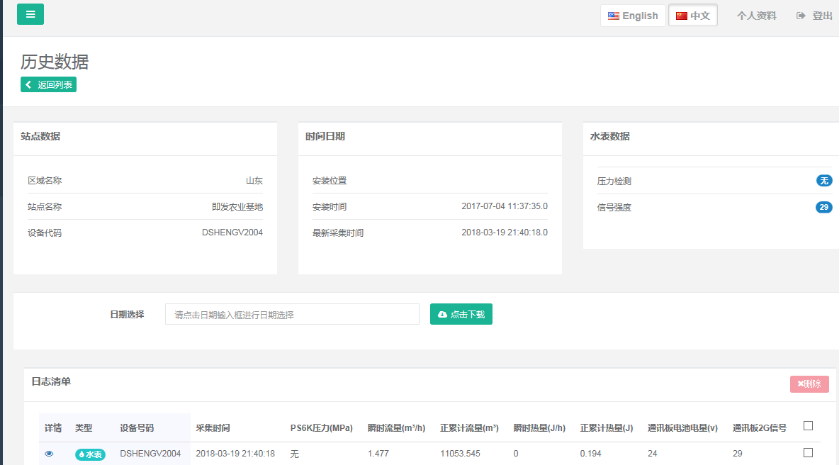Image resolution: width=840 pixels, height=465 pixels.
Task: Log out via 登出 link
Action: pyautogui.click(x=814, y=16)
